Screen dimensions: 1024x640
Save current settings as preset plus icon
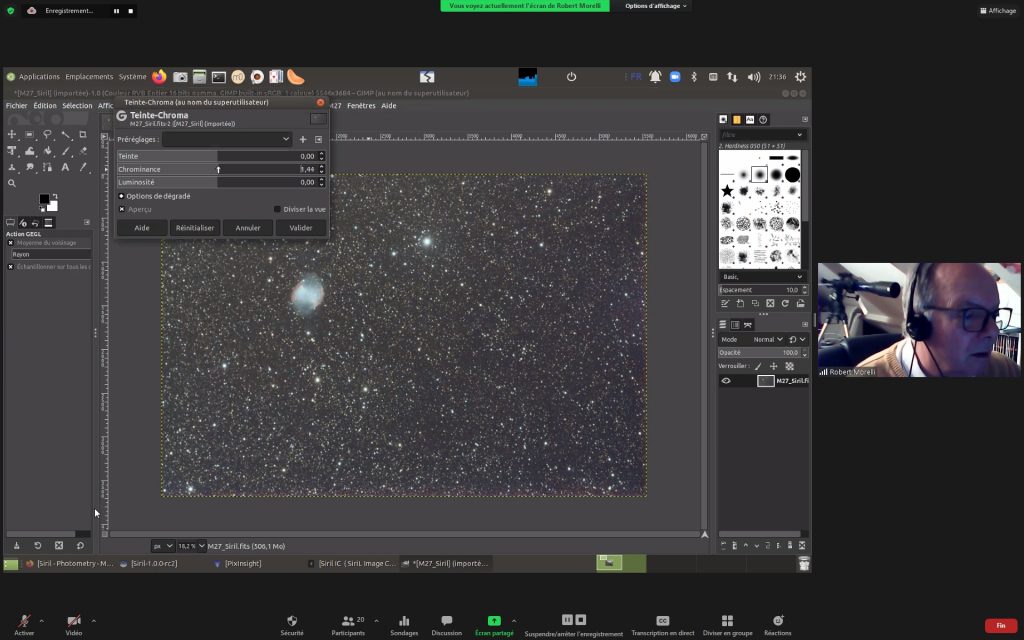point(303,139)
